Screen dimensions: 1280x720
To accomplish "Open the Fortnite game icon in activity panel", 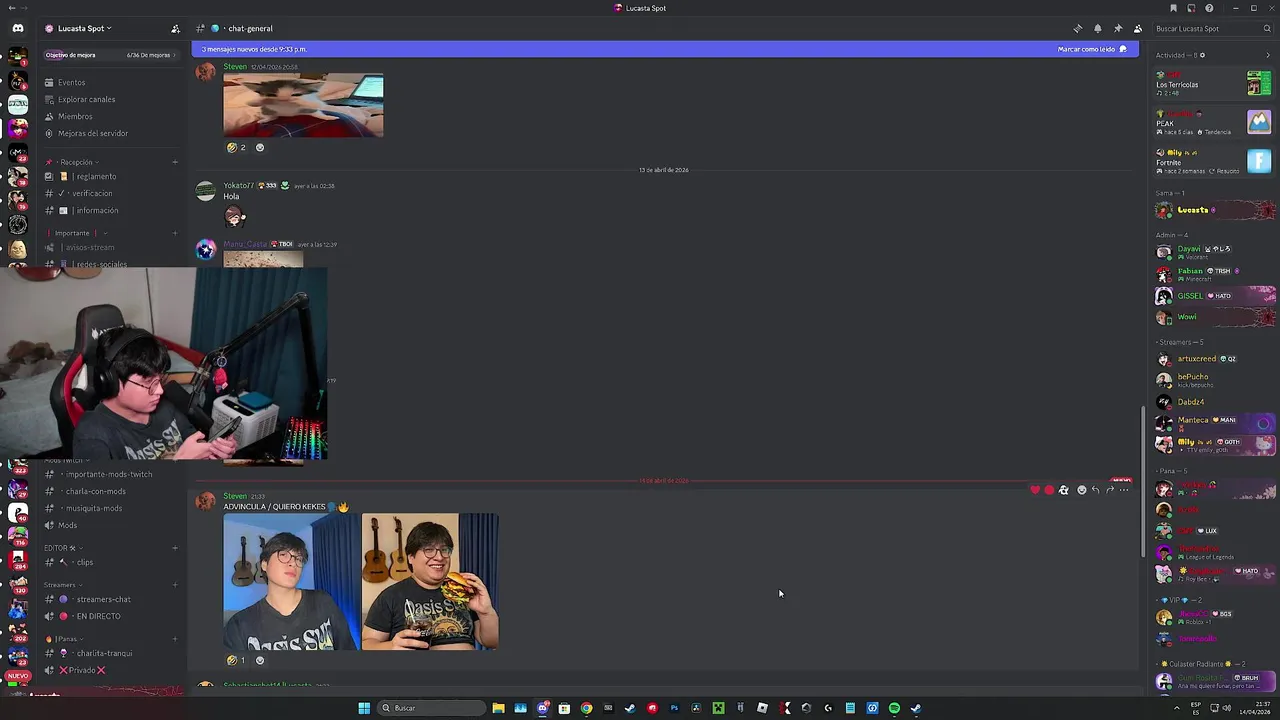I will [x=1259, y=161].
